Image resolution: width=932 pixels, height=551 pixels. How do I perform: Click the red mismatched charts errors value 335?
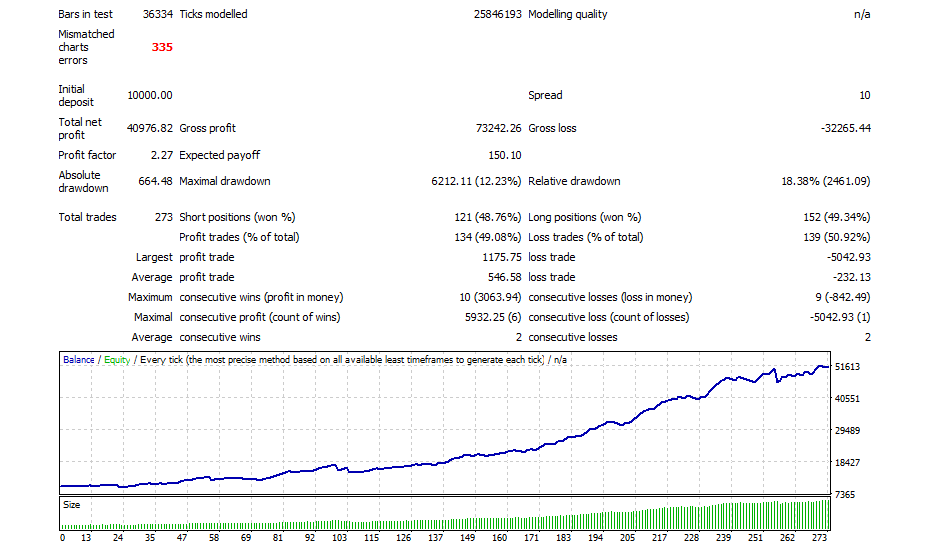161,47
